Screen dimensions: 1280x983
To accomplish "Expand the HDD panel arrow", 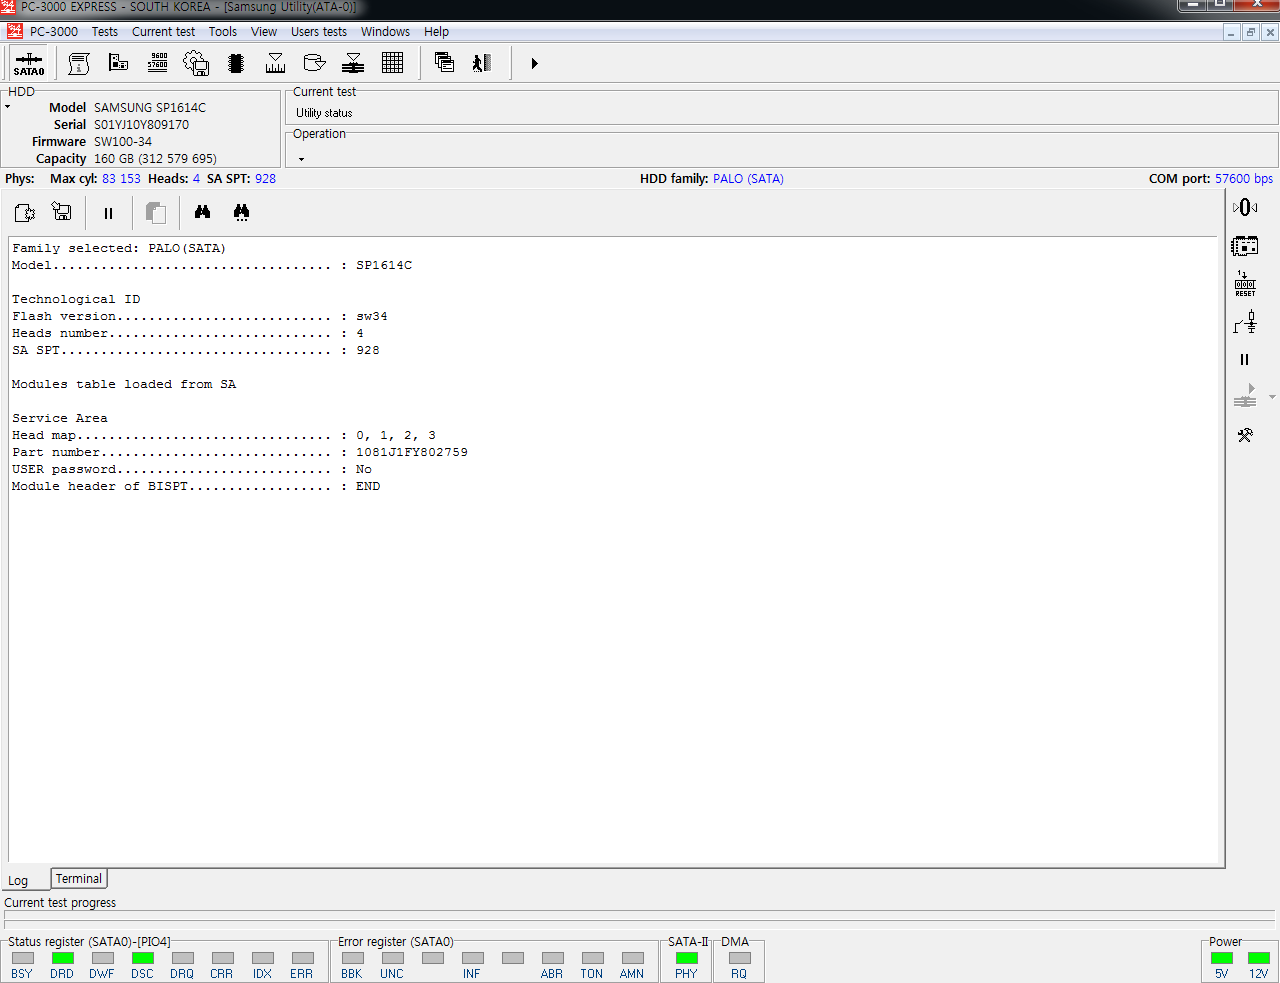I will (7, 107).
